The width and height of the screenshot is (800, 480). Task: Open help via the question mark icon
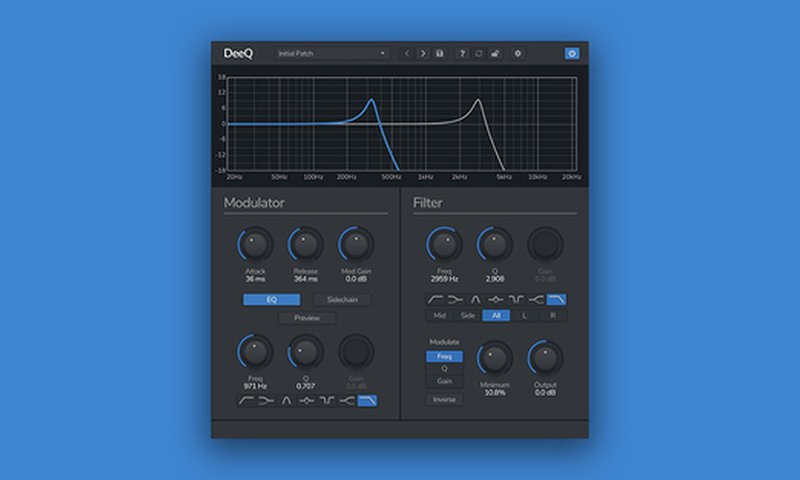462,53
